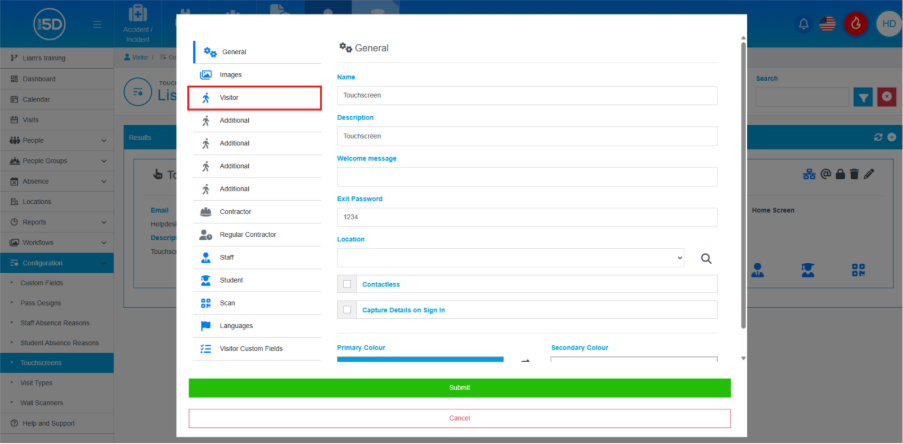The height and width of the screenshot is (444, 903).
Task: Click into the Welcome message field
Action: (527, 177)
